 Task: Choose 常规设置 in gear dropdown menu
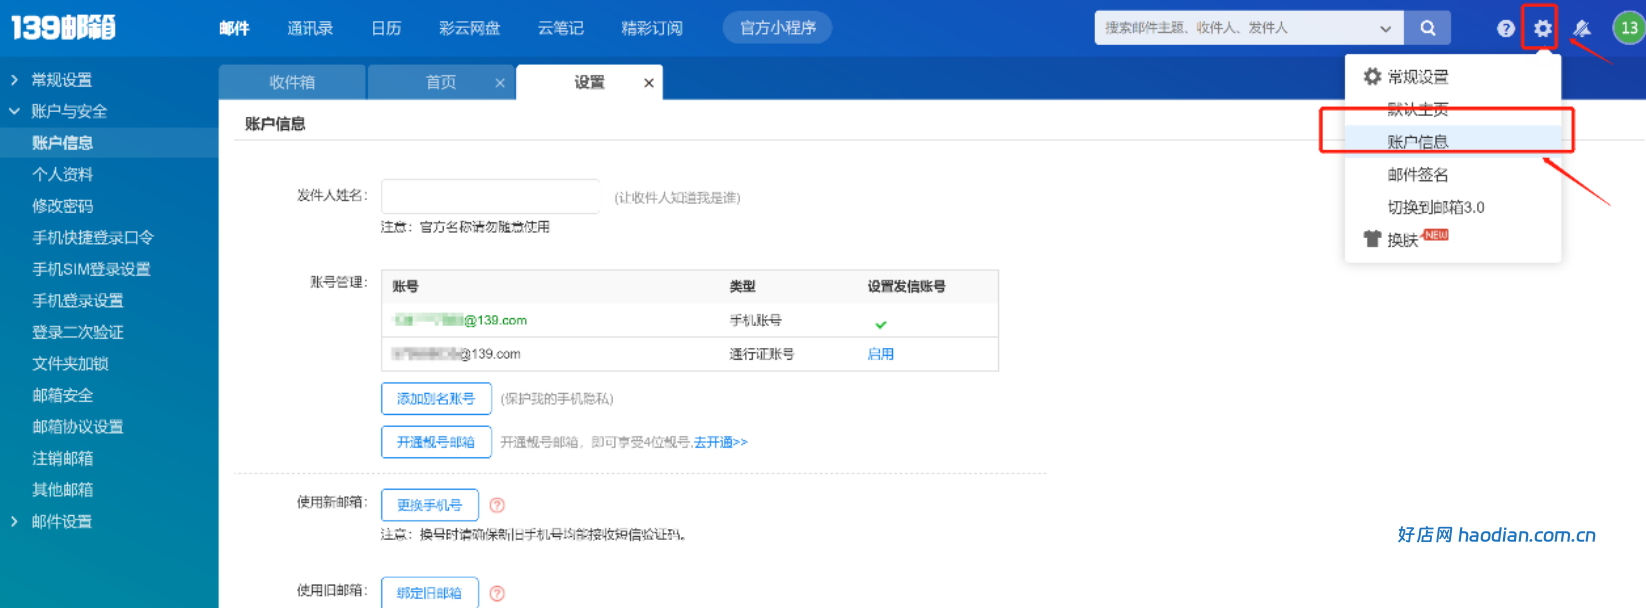click(1417, 77)
